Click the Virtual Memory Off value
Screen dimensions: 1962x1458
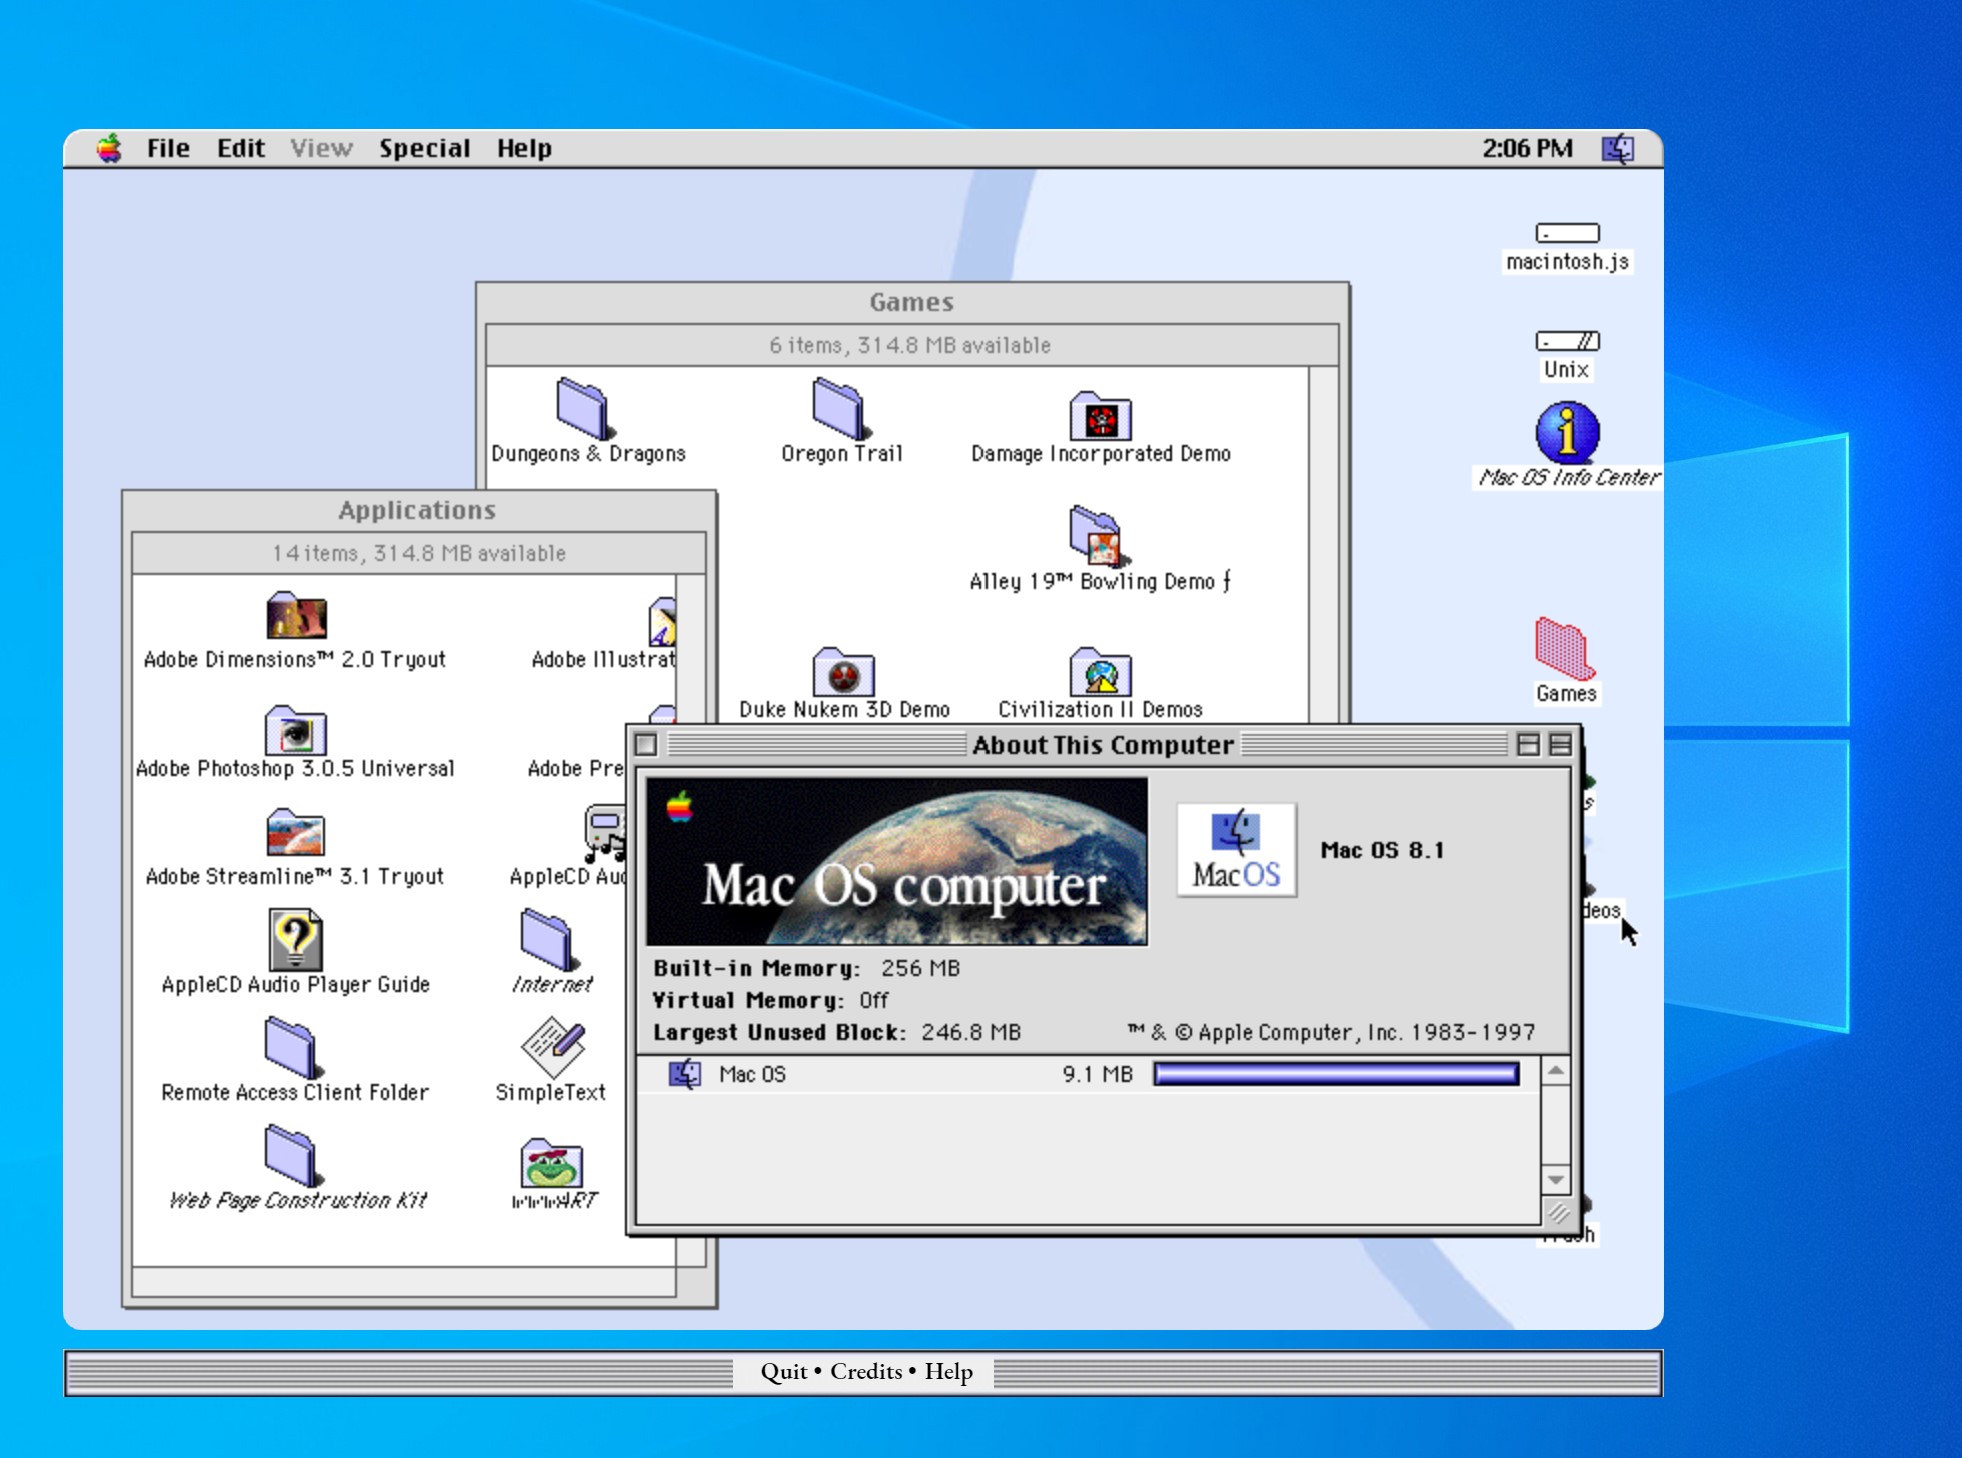coord(873,1000)
